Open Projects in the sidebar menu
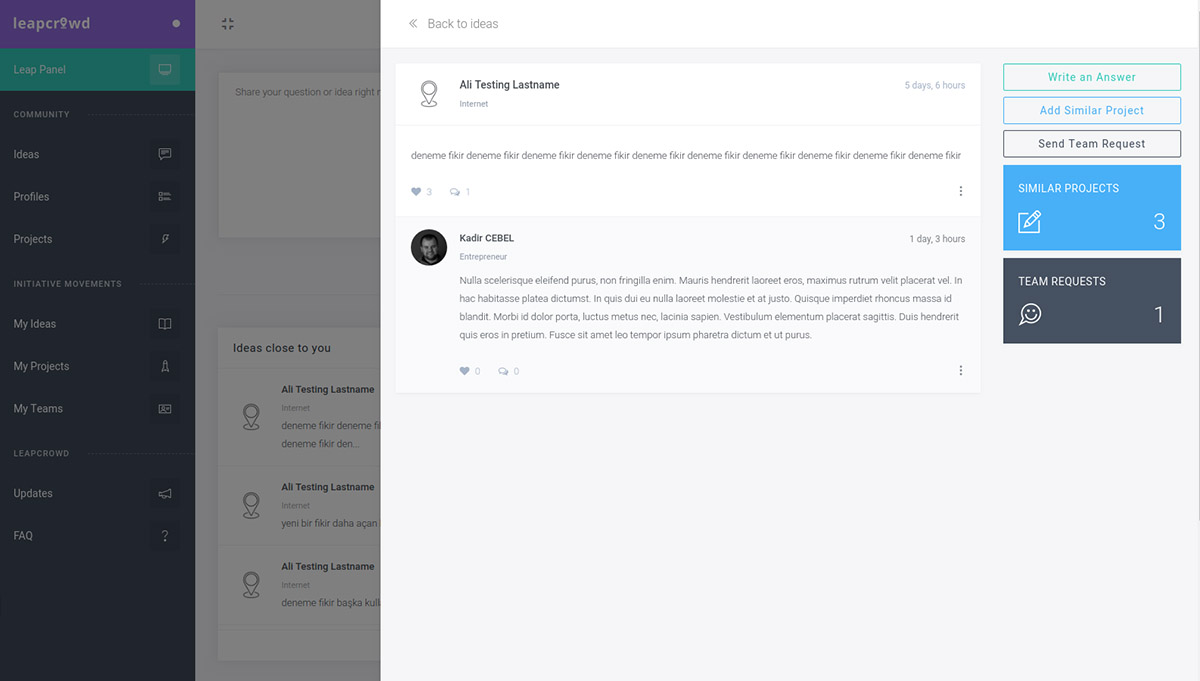This screenshot has width=1200, height=681. pos(97,239)
